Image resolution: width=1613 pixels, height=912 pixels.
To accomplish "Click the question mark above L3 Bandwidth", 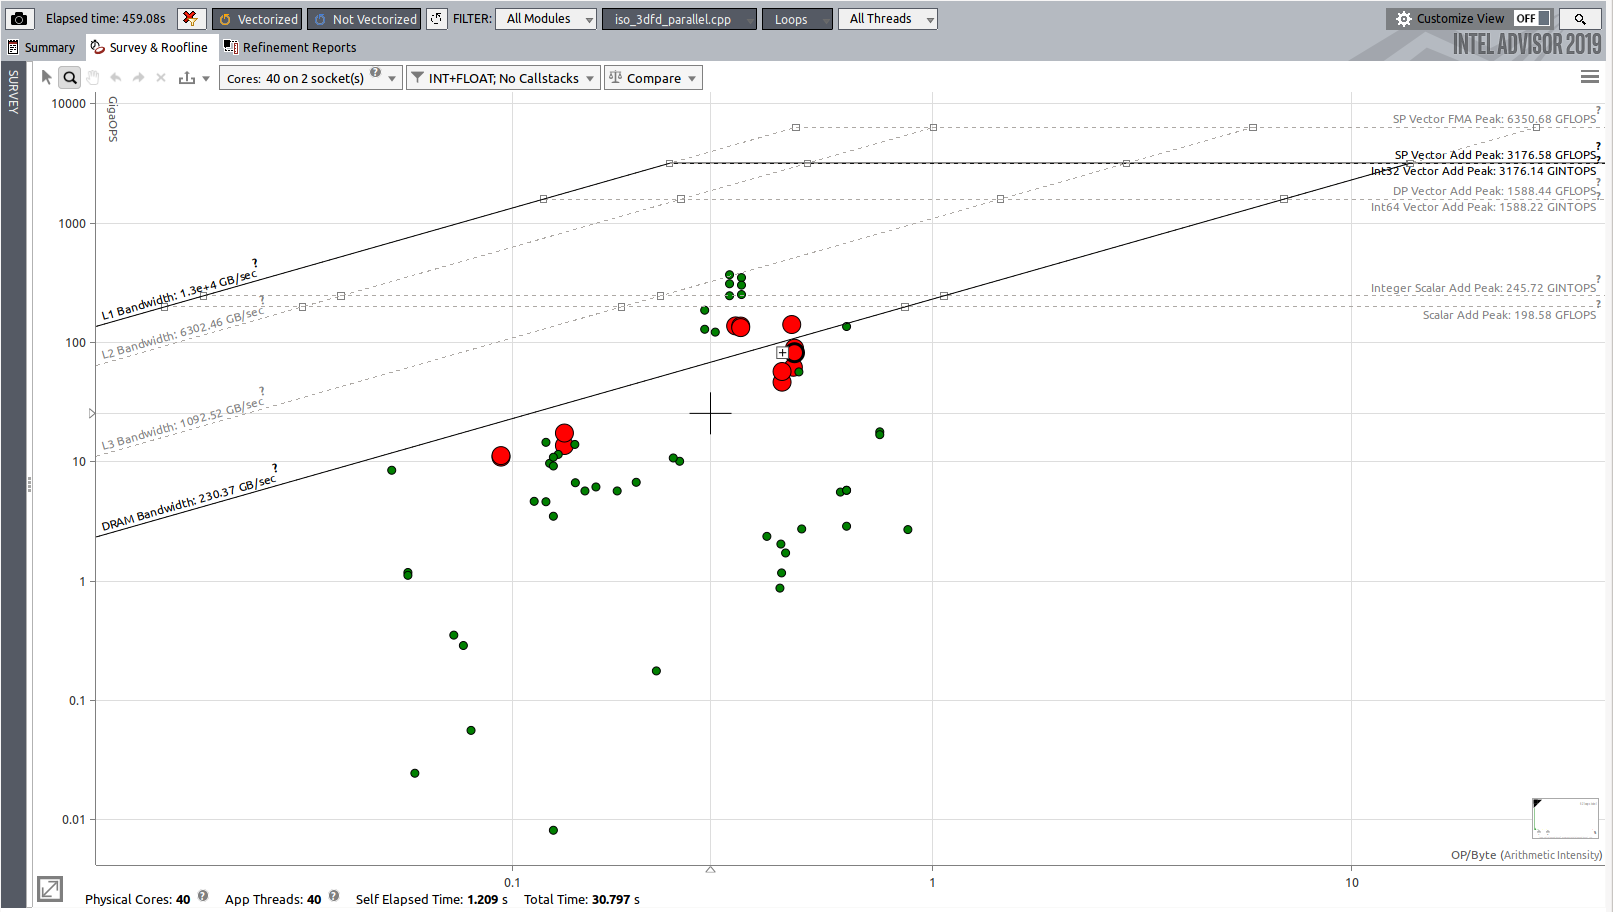I will point(262,391).
